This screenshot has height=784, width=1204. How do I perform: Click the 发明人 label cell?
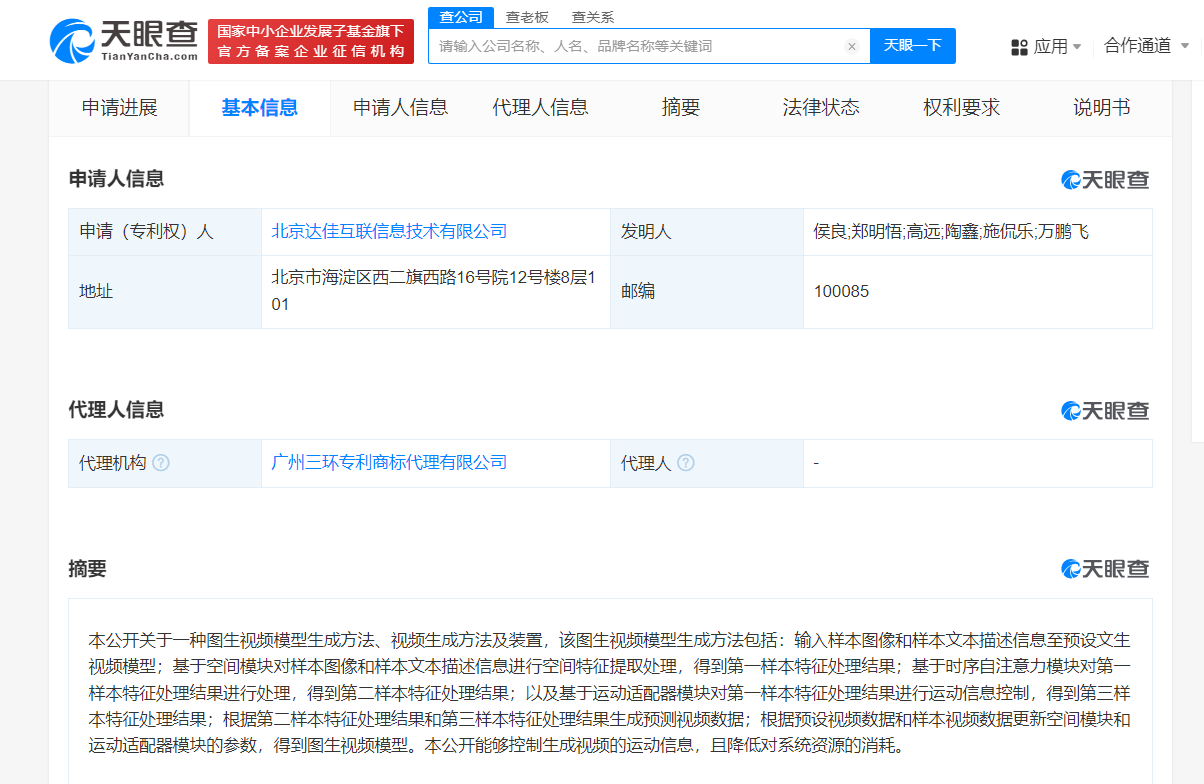pos(707,232)
